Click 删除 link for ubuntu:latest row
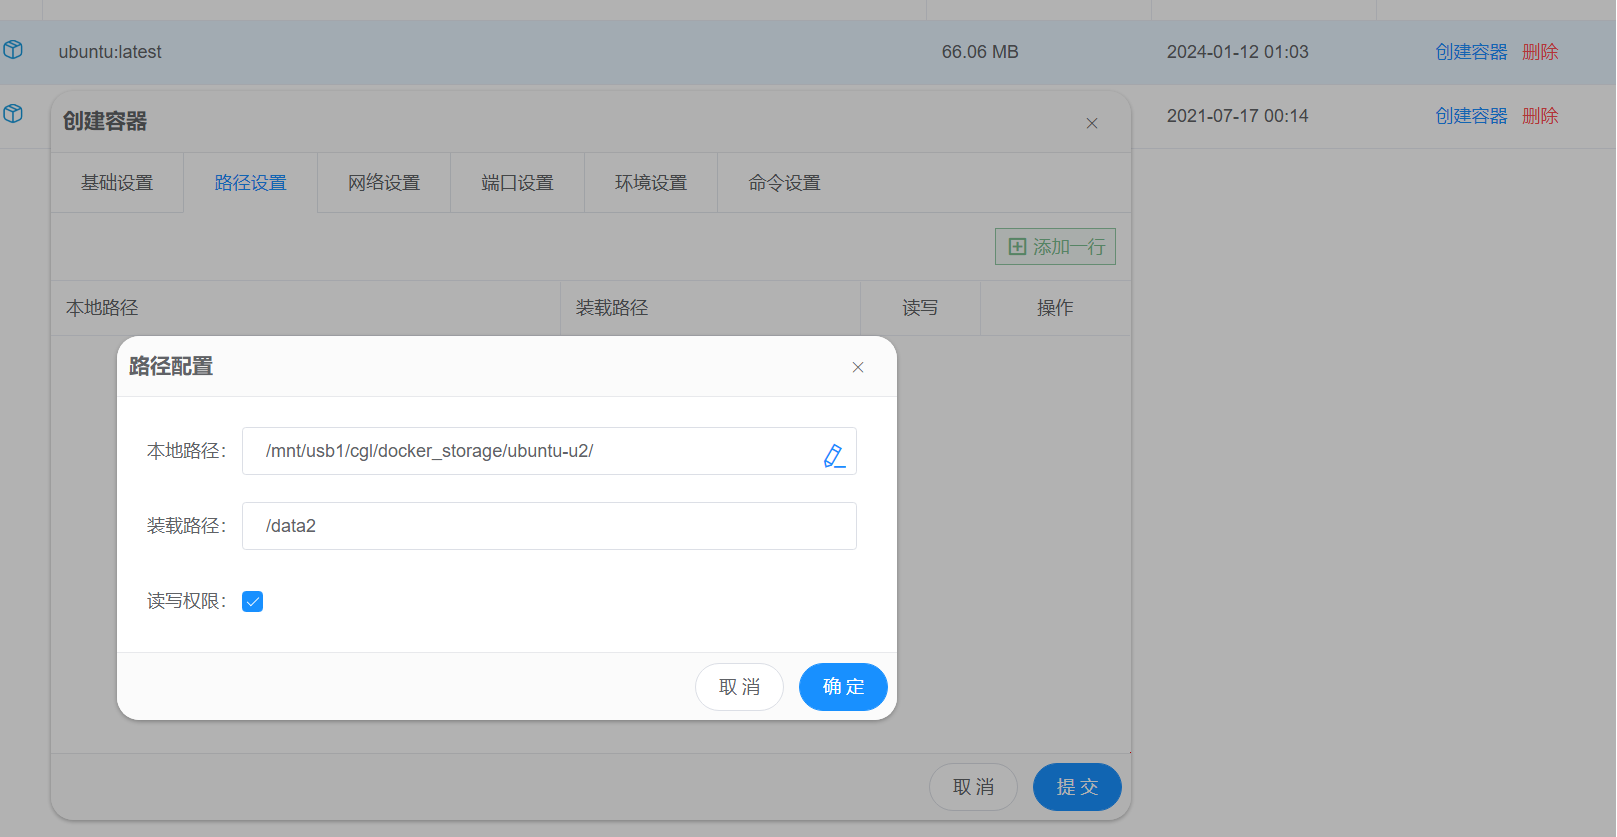Screen dimensions: 1617x837 (x=1540, y=52)
